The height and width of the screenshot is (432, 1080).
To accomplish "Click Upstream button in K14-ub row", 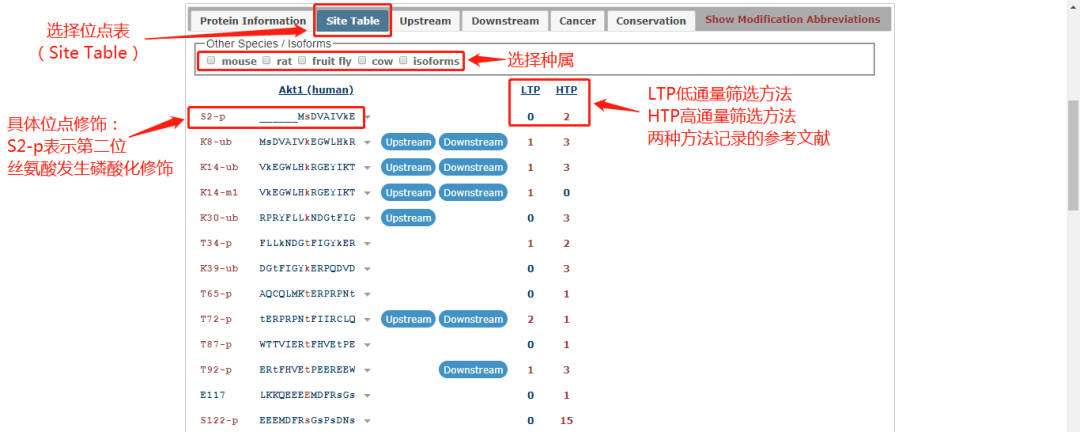I will tap(408, 167).
